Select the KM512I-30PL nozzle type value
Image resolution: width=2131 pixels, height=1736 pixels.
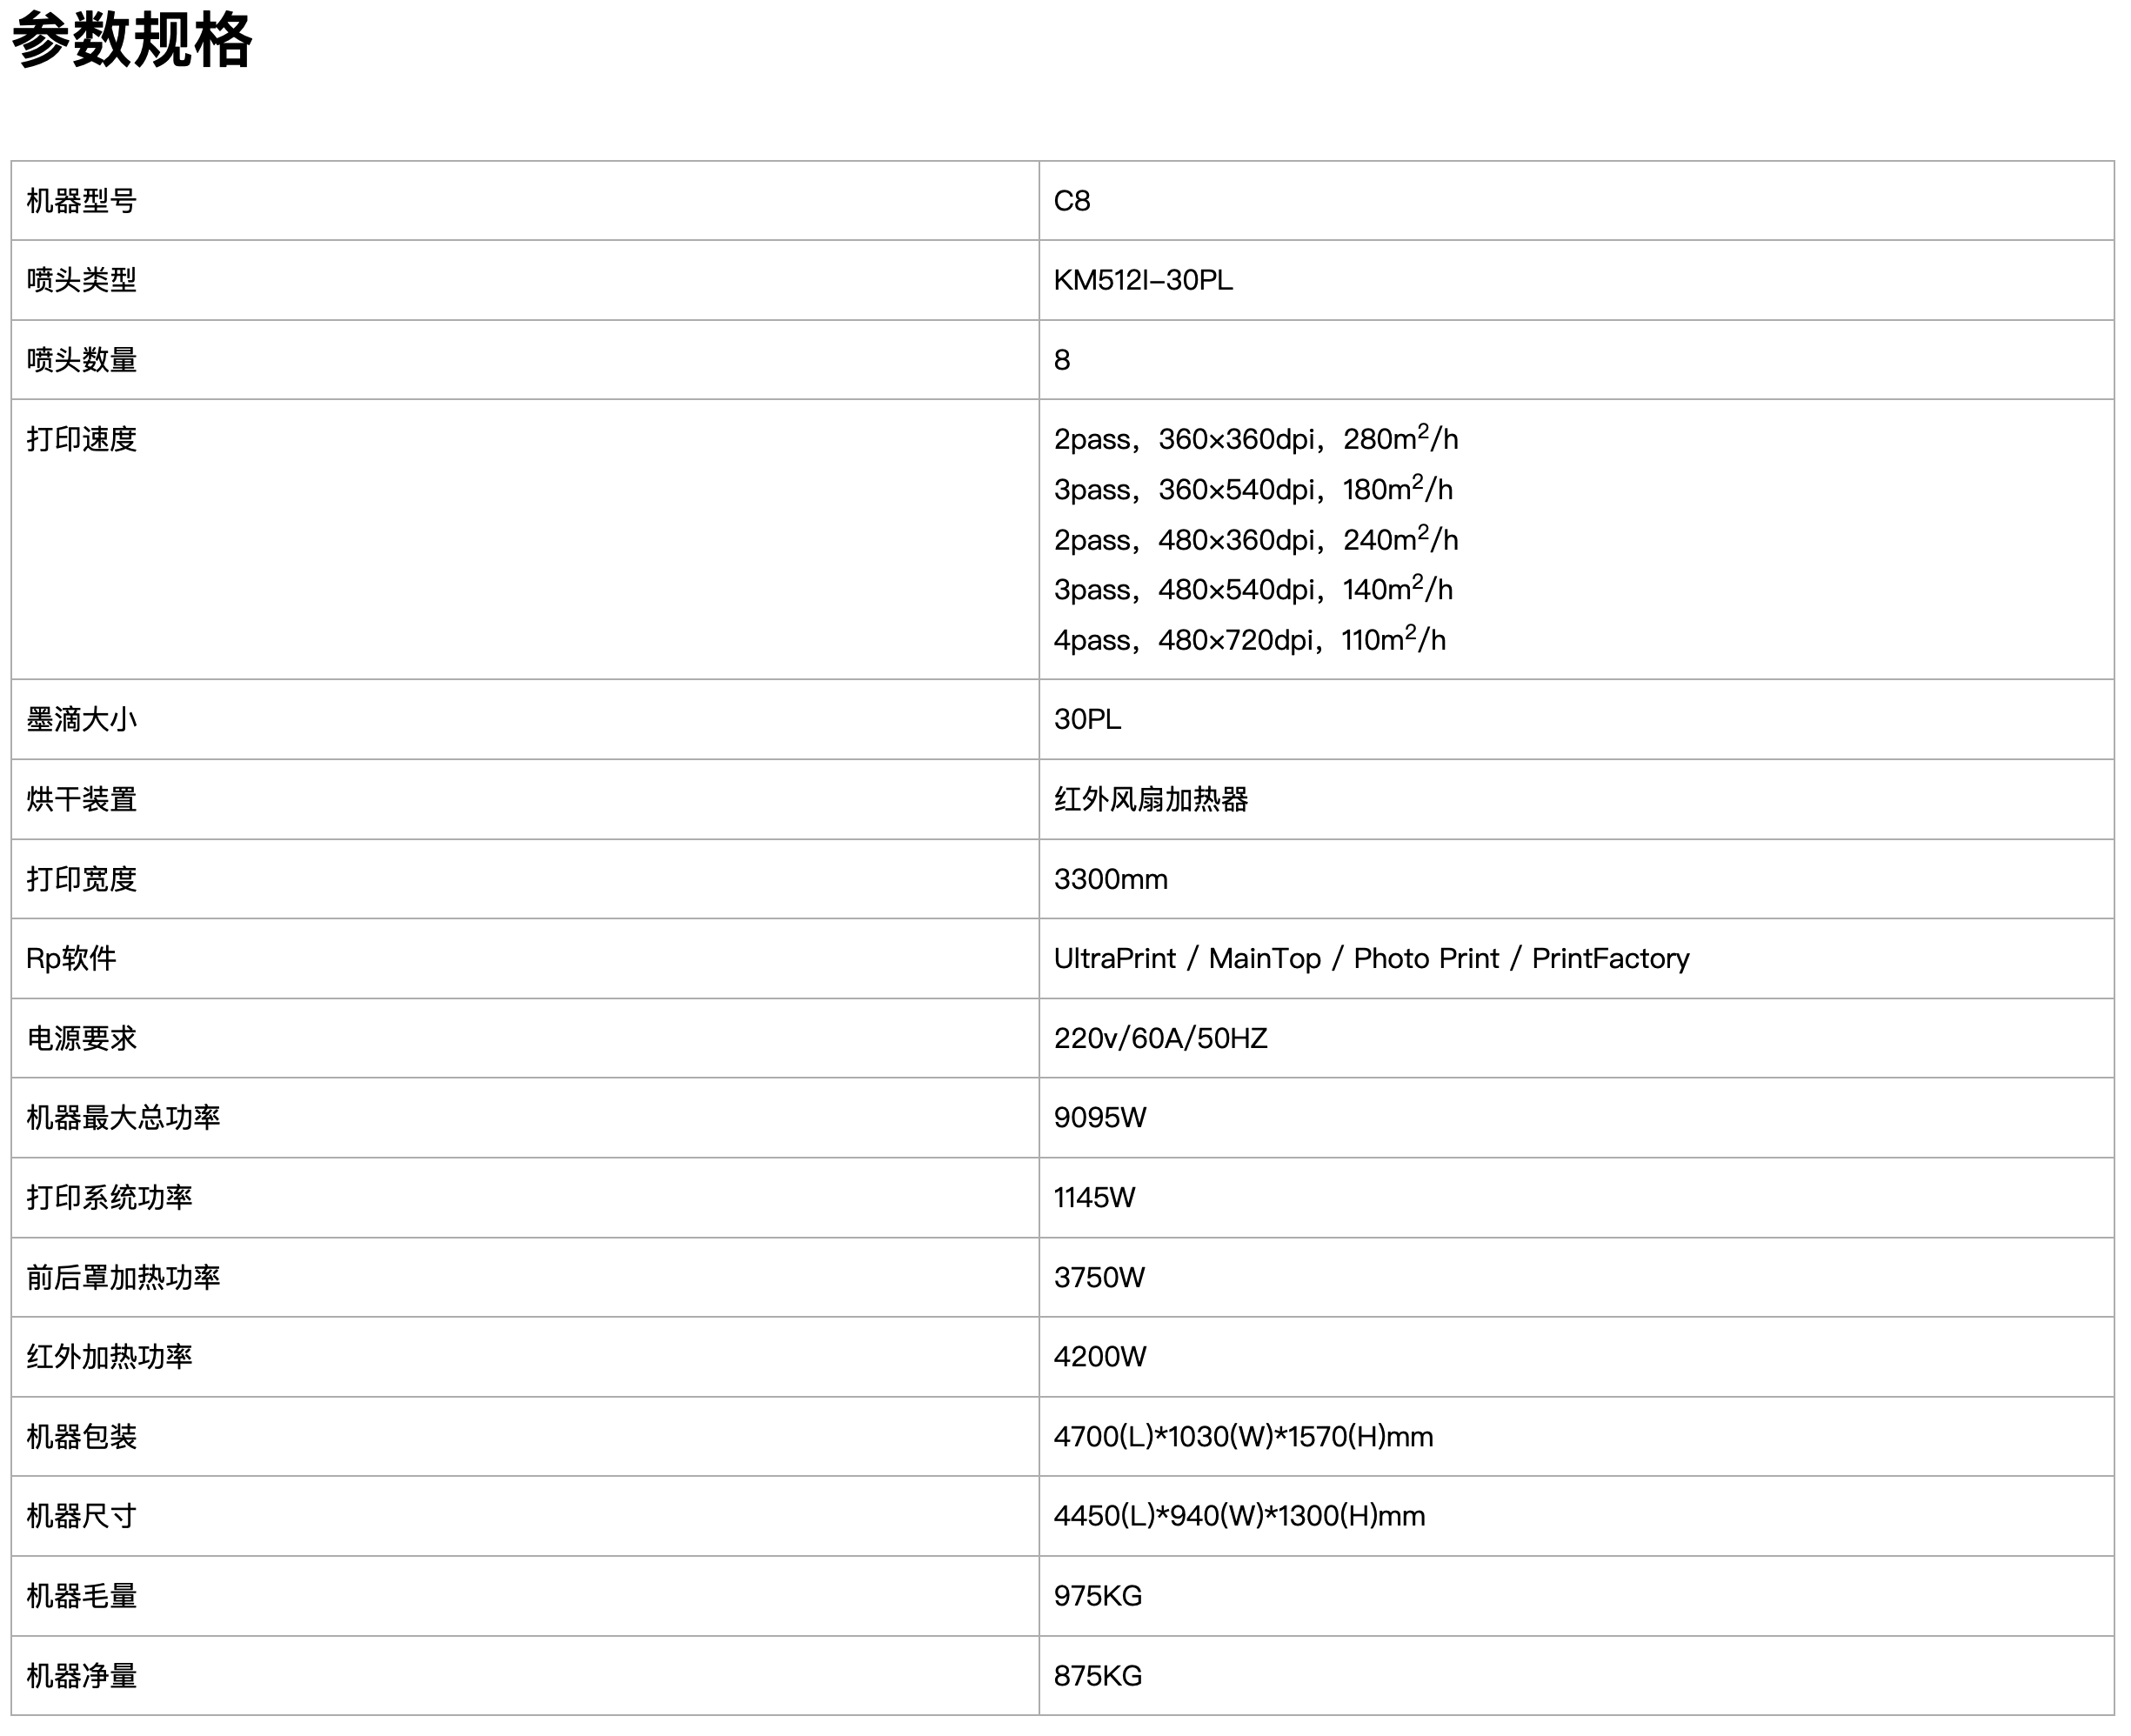[1143, 280]
